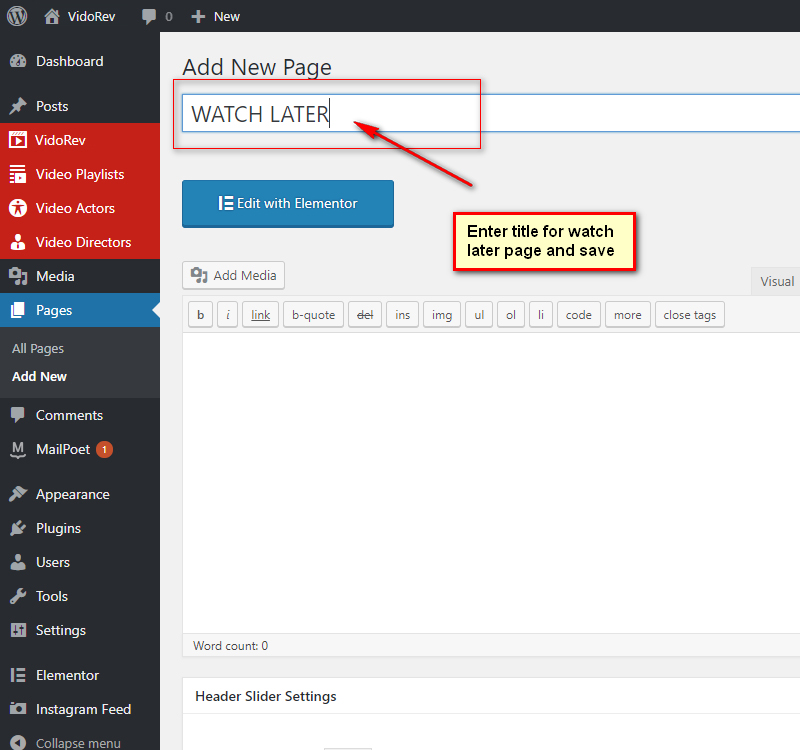Screen dimensions: 800x750
Task: Expand the New content dropdown in admin bar
Action: 216,16
